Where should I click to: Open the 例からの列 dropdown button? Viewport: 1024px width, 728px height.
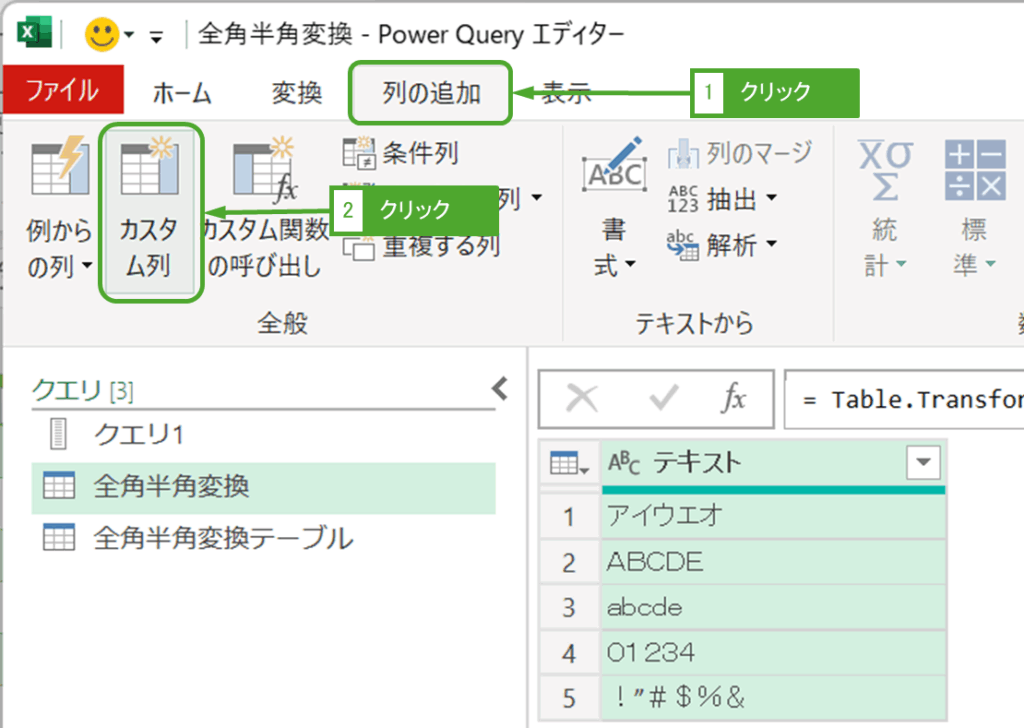pos(59,208)
